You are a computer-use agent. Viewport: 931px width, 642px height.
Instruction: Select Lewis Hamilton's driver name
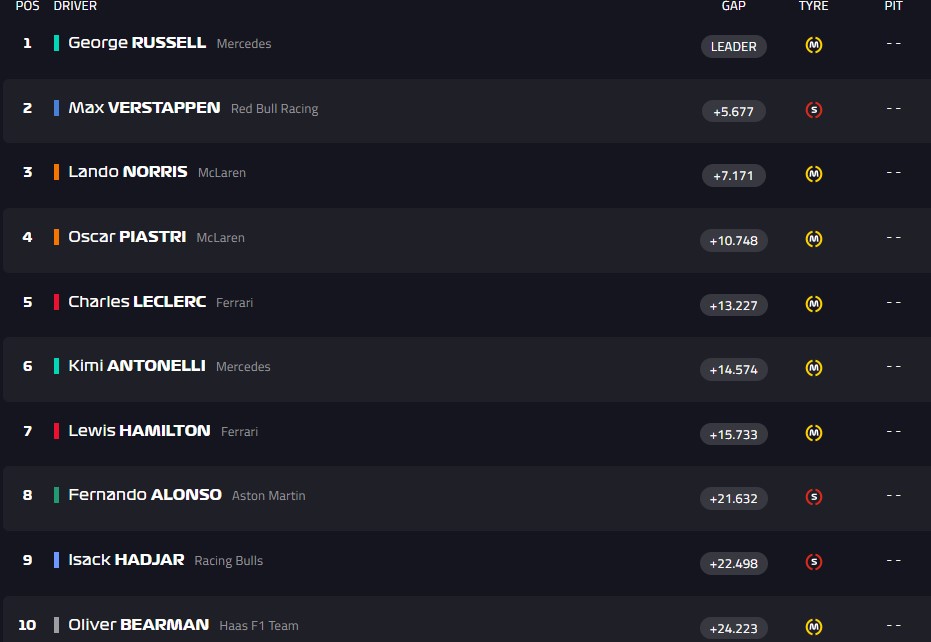139,431
